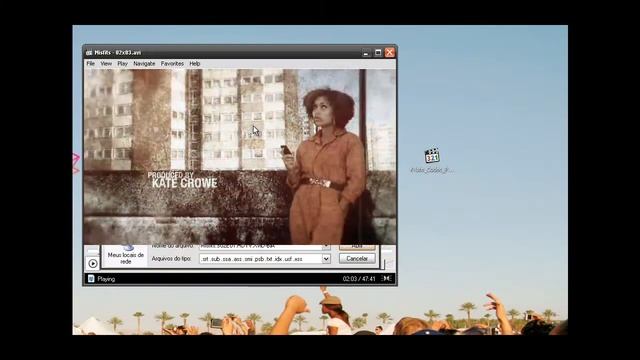Select Meus locais de rede shortcut

pos(126,255)
